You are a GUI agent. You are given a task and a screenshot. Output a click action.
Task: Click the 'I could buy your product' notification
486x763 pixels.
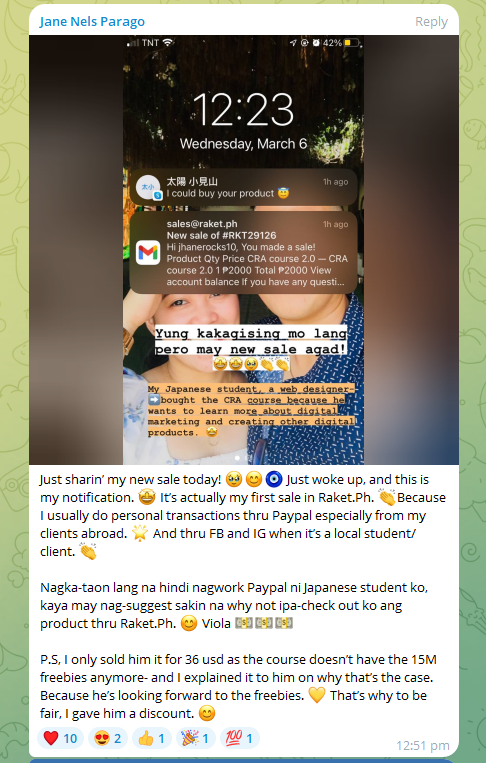coord(243,187)
